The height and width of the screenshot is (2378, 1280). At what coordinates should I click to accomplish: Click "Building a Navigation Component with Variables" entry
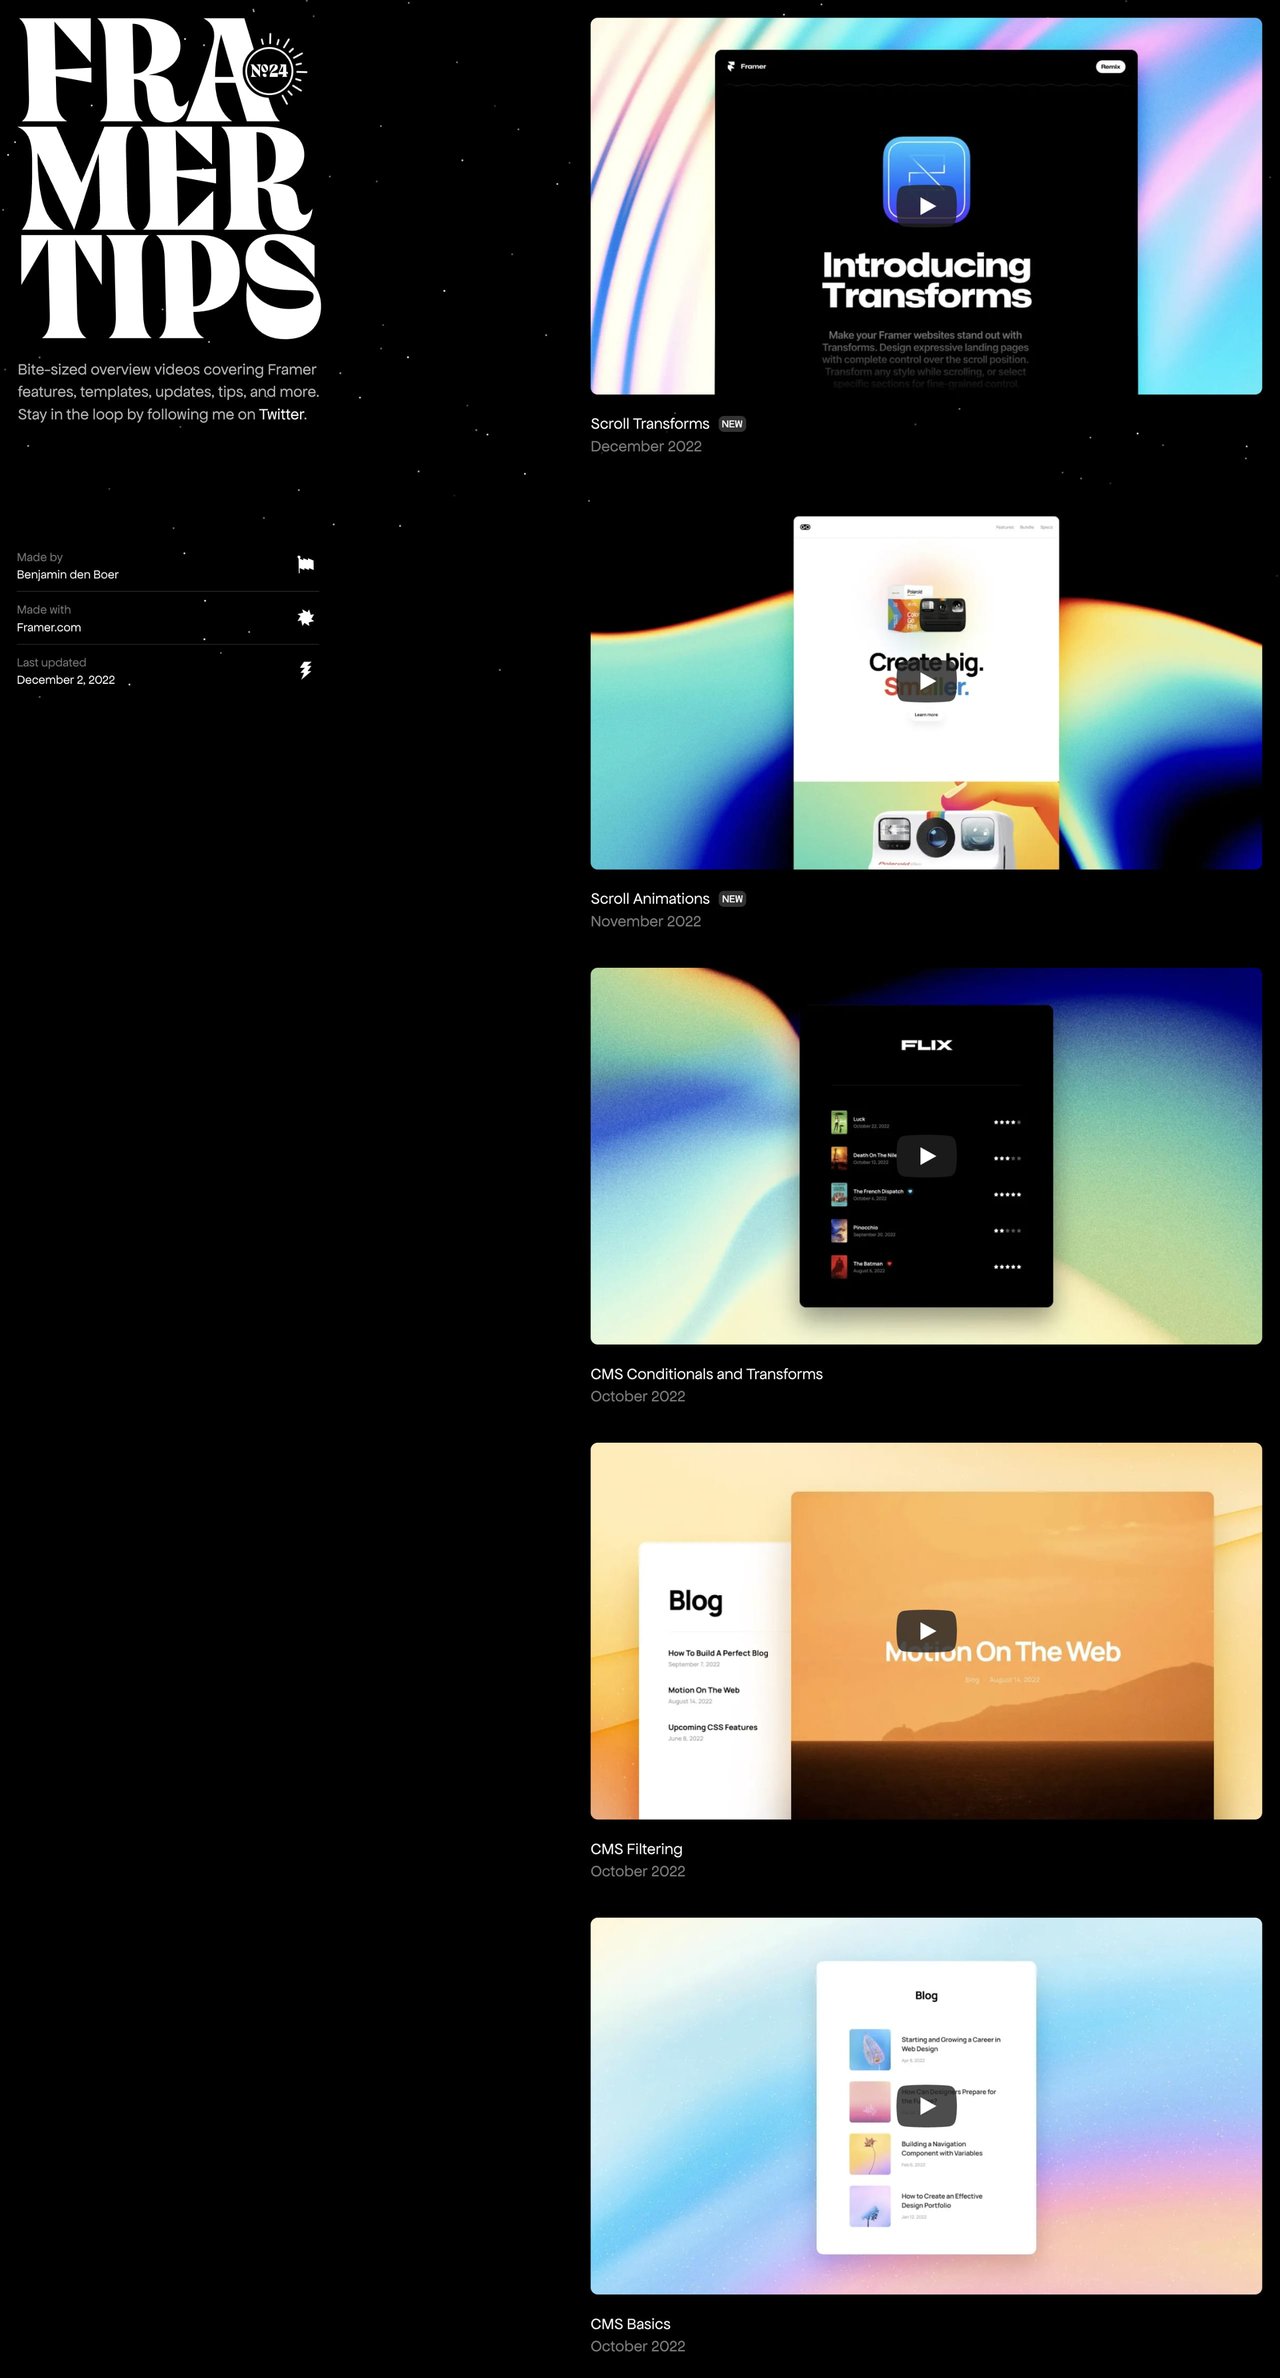tap(925, 2155)
